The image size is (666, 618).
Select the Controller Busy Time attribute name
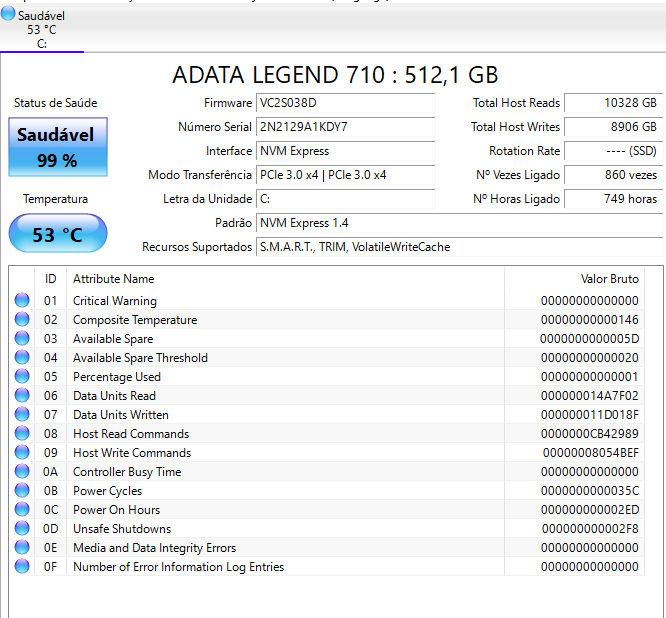pos(127,472)
